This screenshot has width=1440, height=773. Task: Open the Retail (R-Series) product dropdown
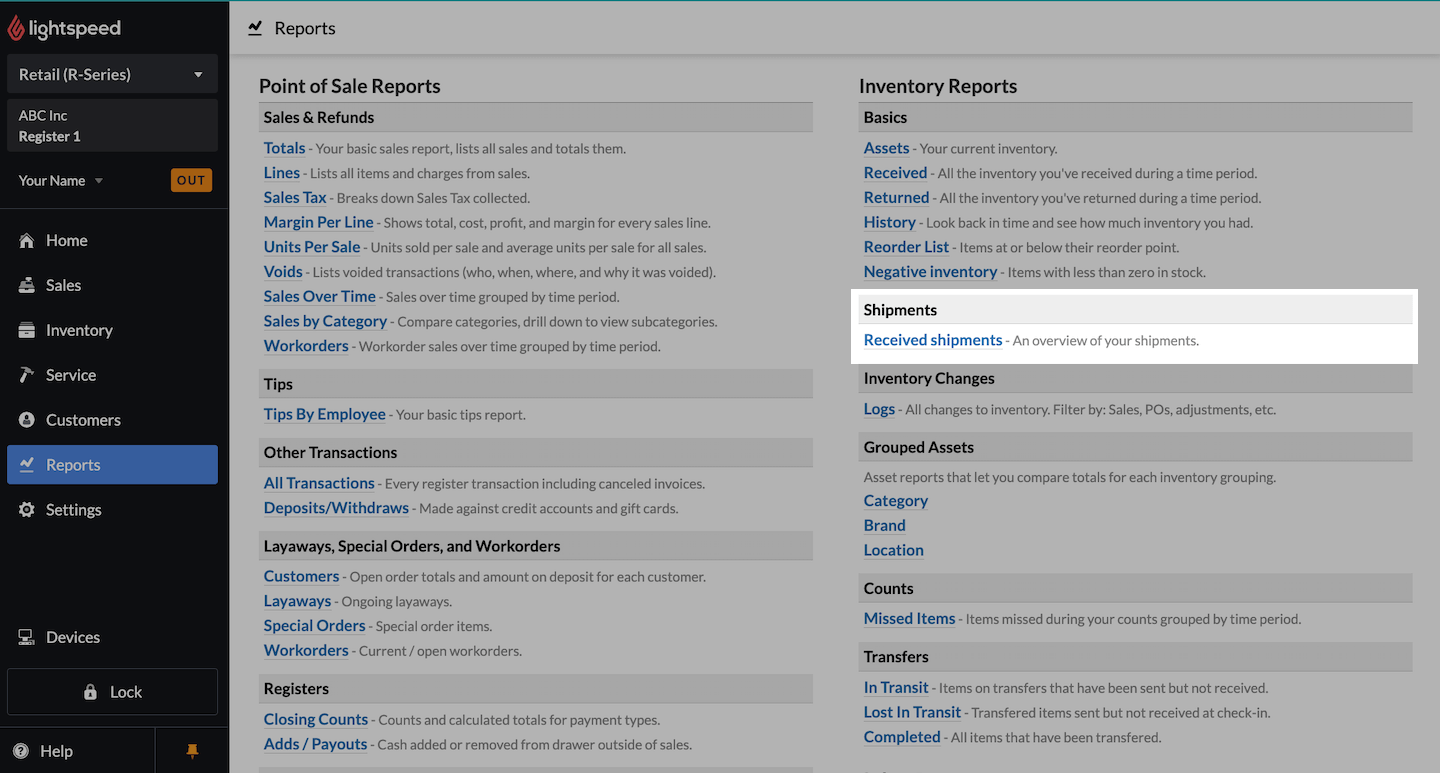pos(112,75)
